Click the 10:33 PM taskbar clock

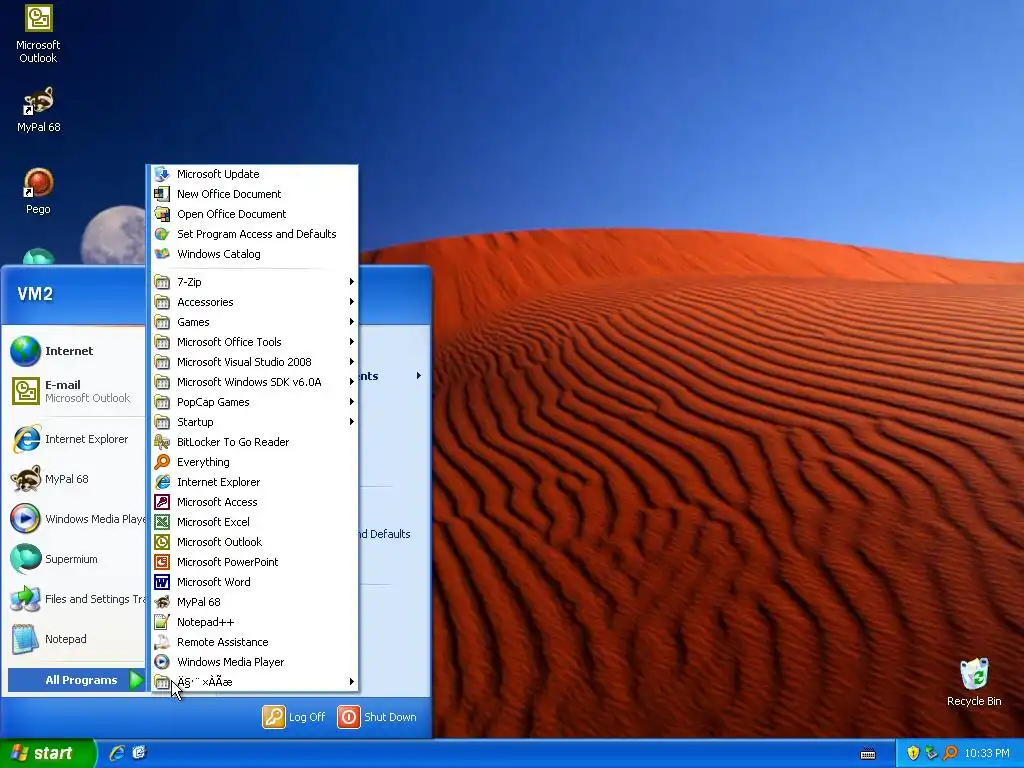point(987,754)
